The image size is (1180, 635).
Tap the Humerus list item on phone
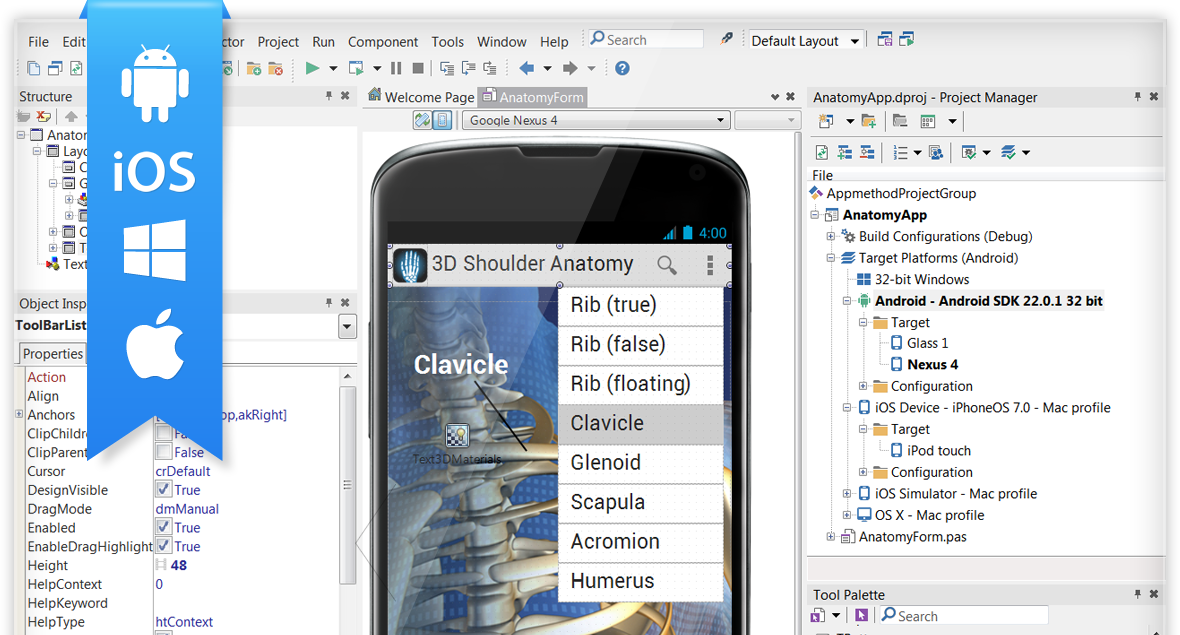tap(640, 581)
